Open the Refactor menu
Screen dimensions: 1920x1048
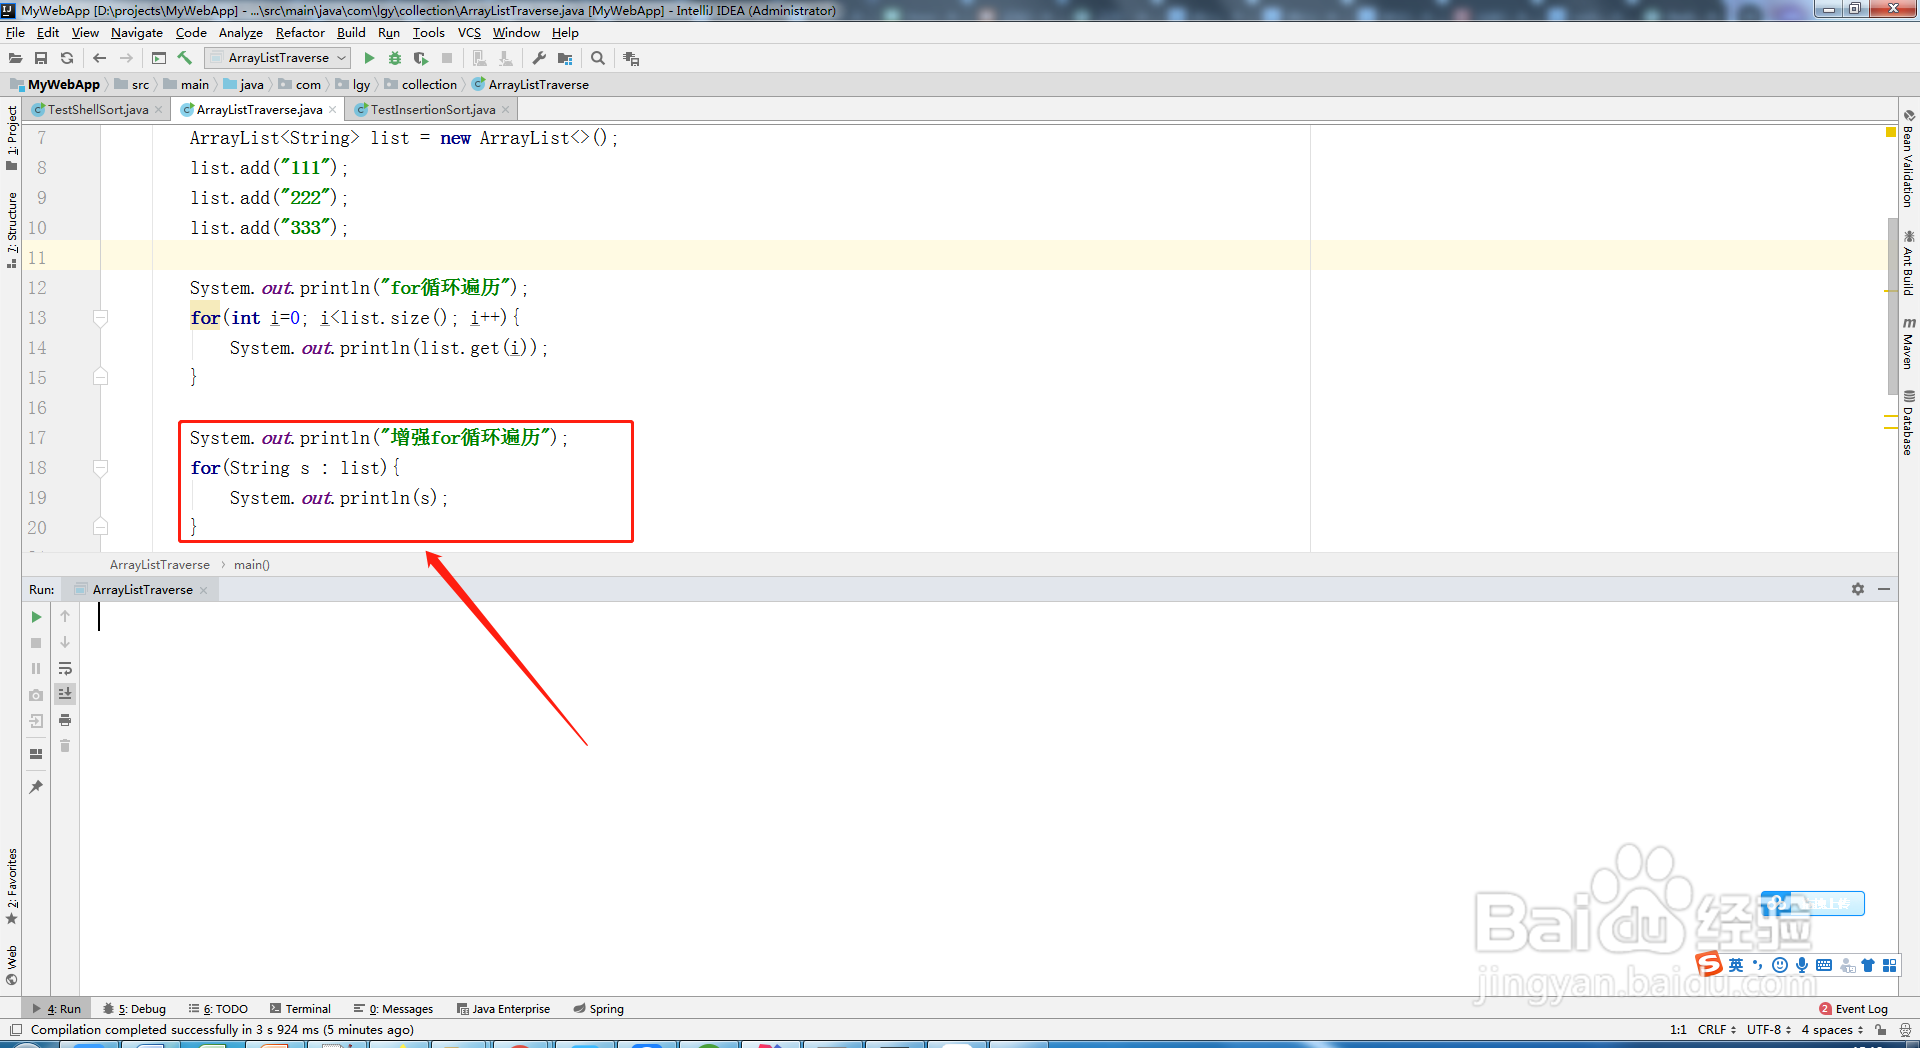click(300, 32)
